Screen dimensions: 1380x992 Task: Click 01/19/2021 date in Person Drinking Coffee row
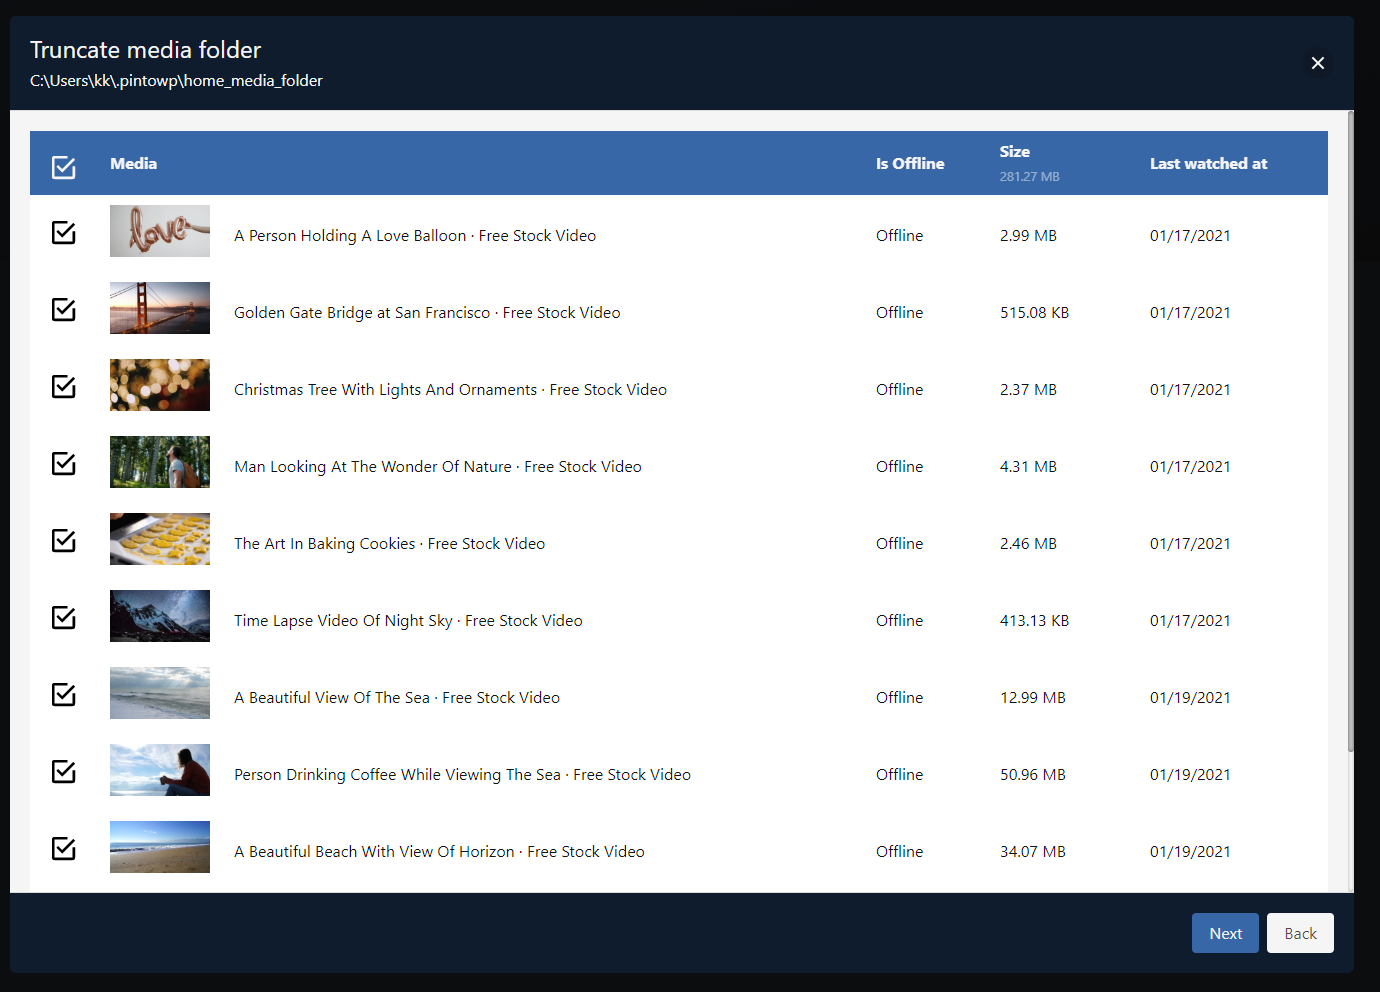tap(1190, 775)
